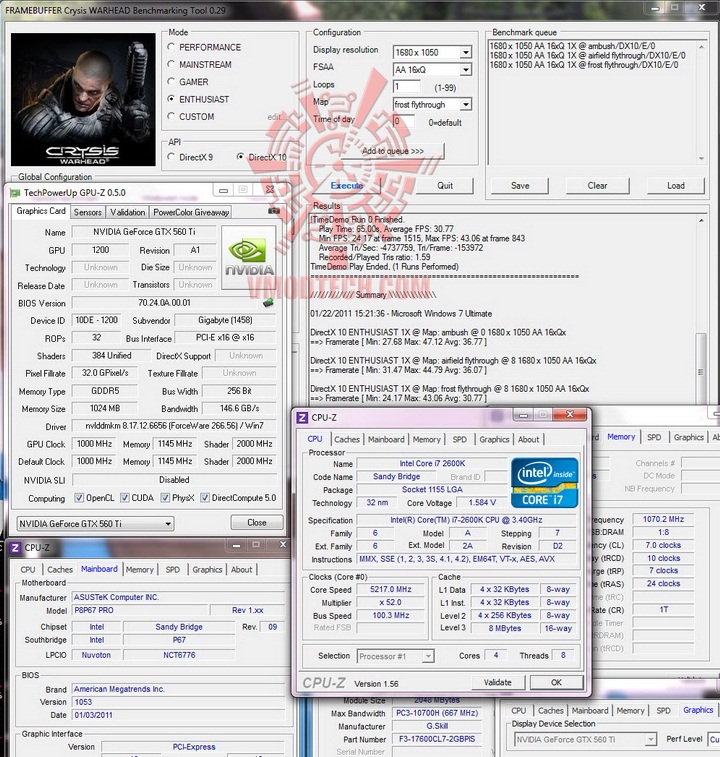This screenshot has height=757, width=720.
Task: Click the Save queue button
Action: (x=520, y=186)
